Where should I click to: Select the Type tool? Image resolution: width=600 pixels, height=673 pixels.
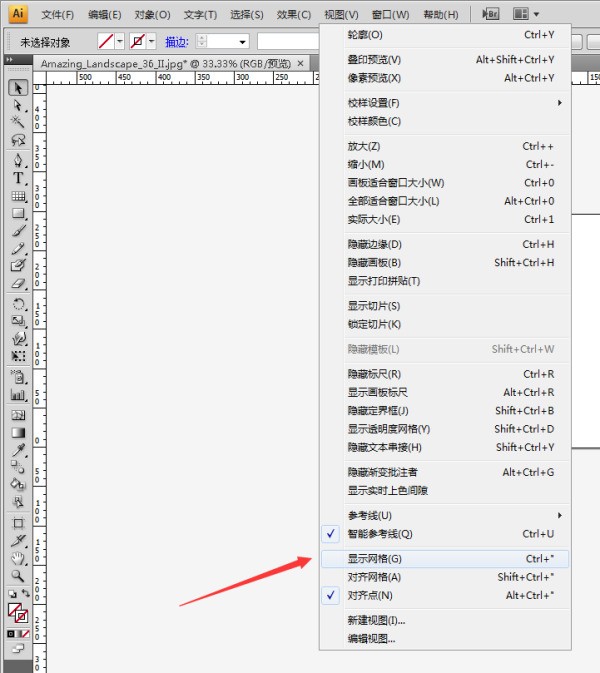(18, 178)
